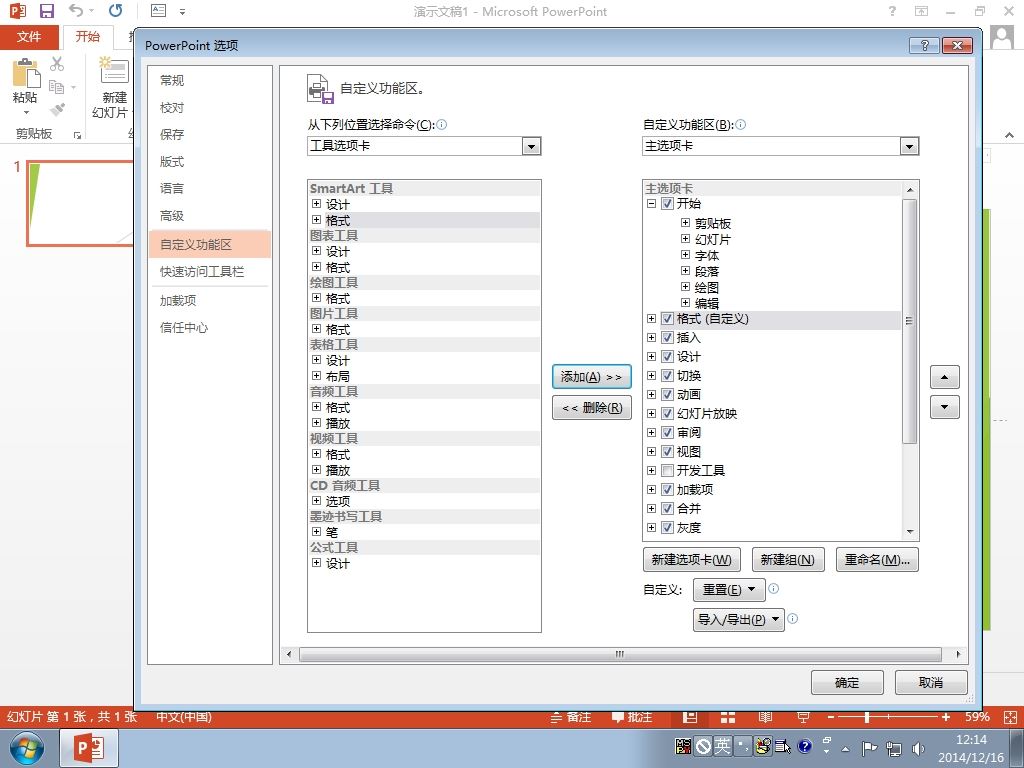Expand the 审阅 tab node

pyautogui.click(x=651, y=432)
